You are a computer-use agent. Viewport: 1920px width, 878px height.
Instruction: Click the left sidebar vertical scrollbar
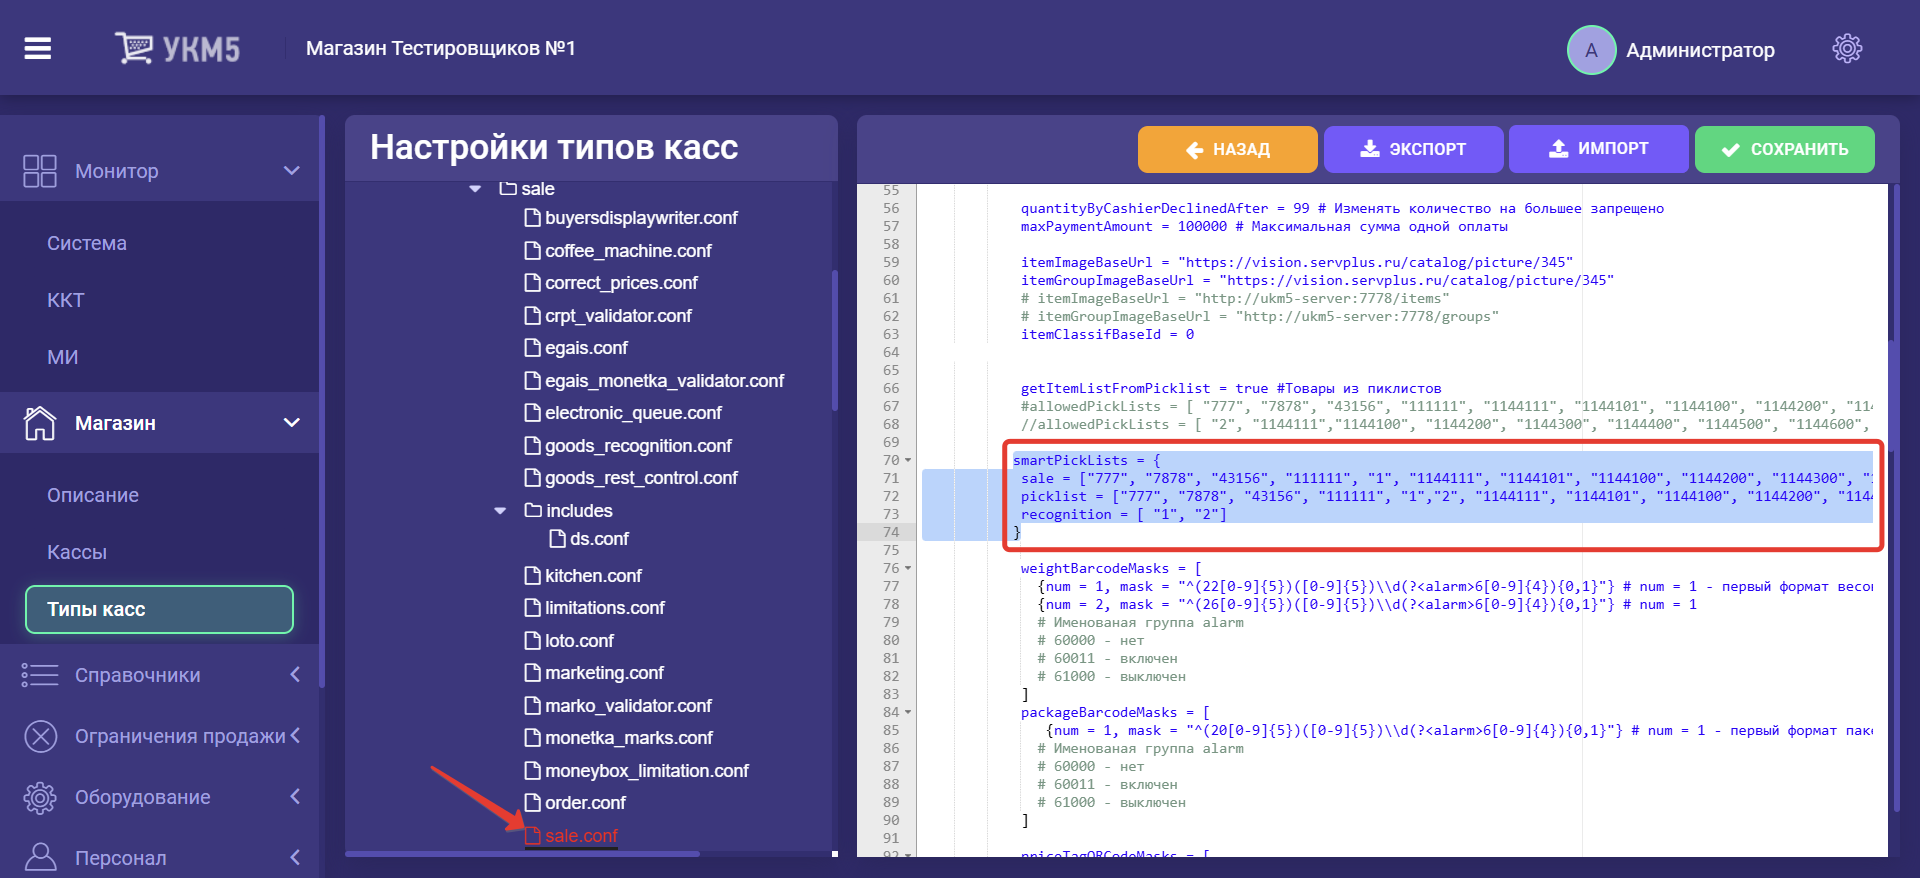click(322, 400)
